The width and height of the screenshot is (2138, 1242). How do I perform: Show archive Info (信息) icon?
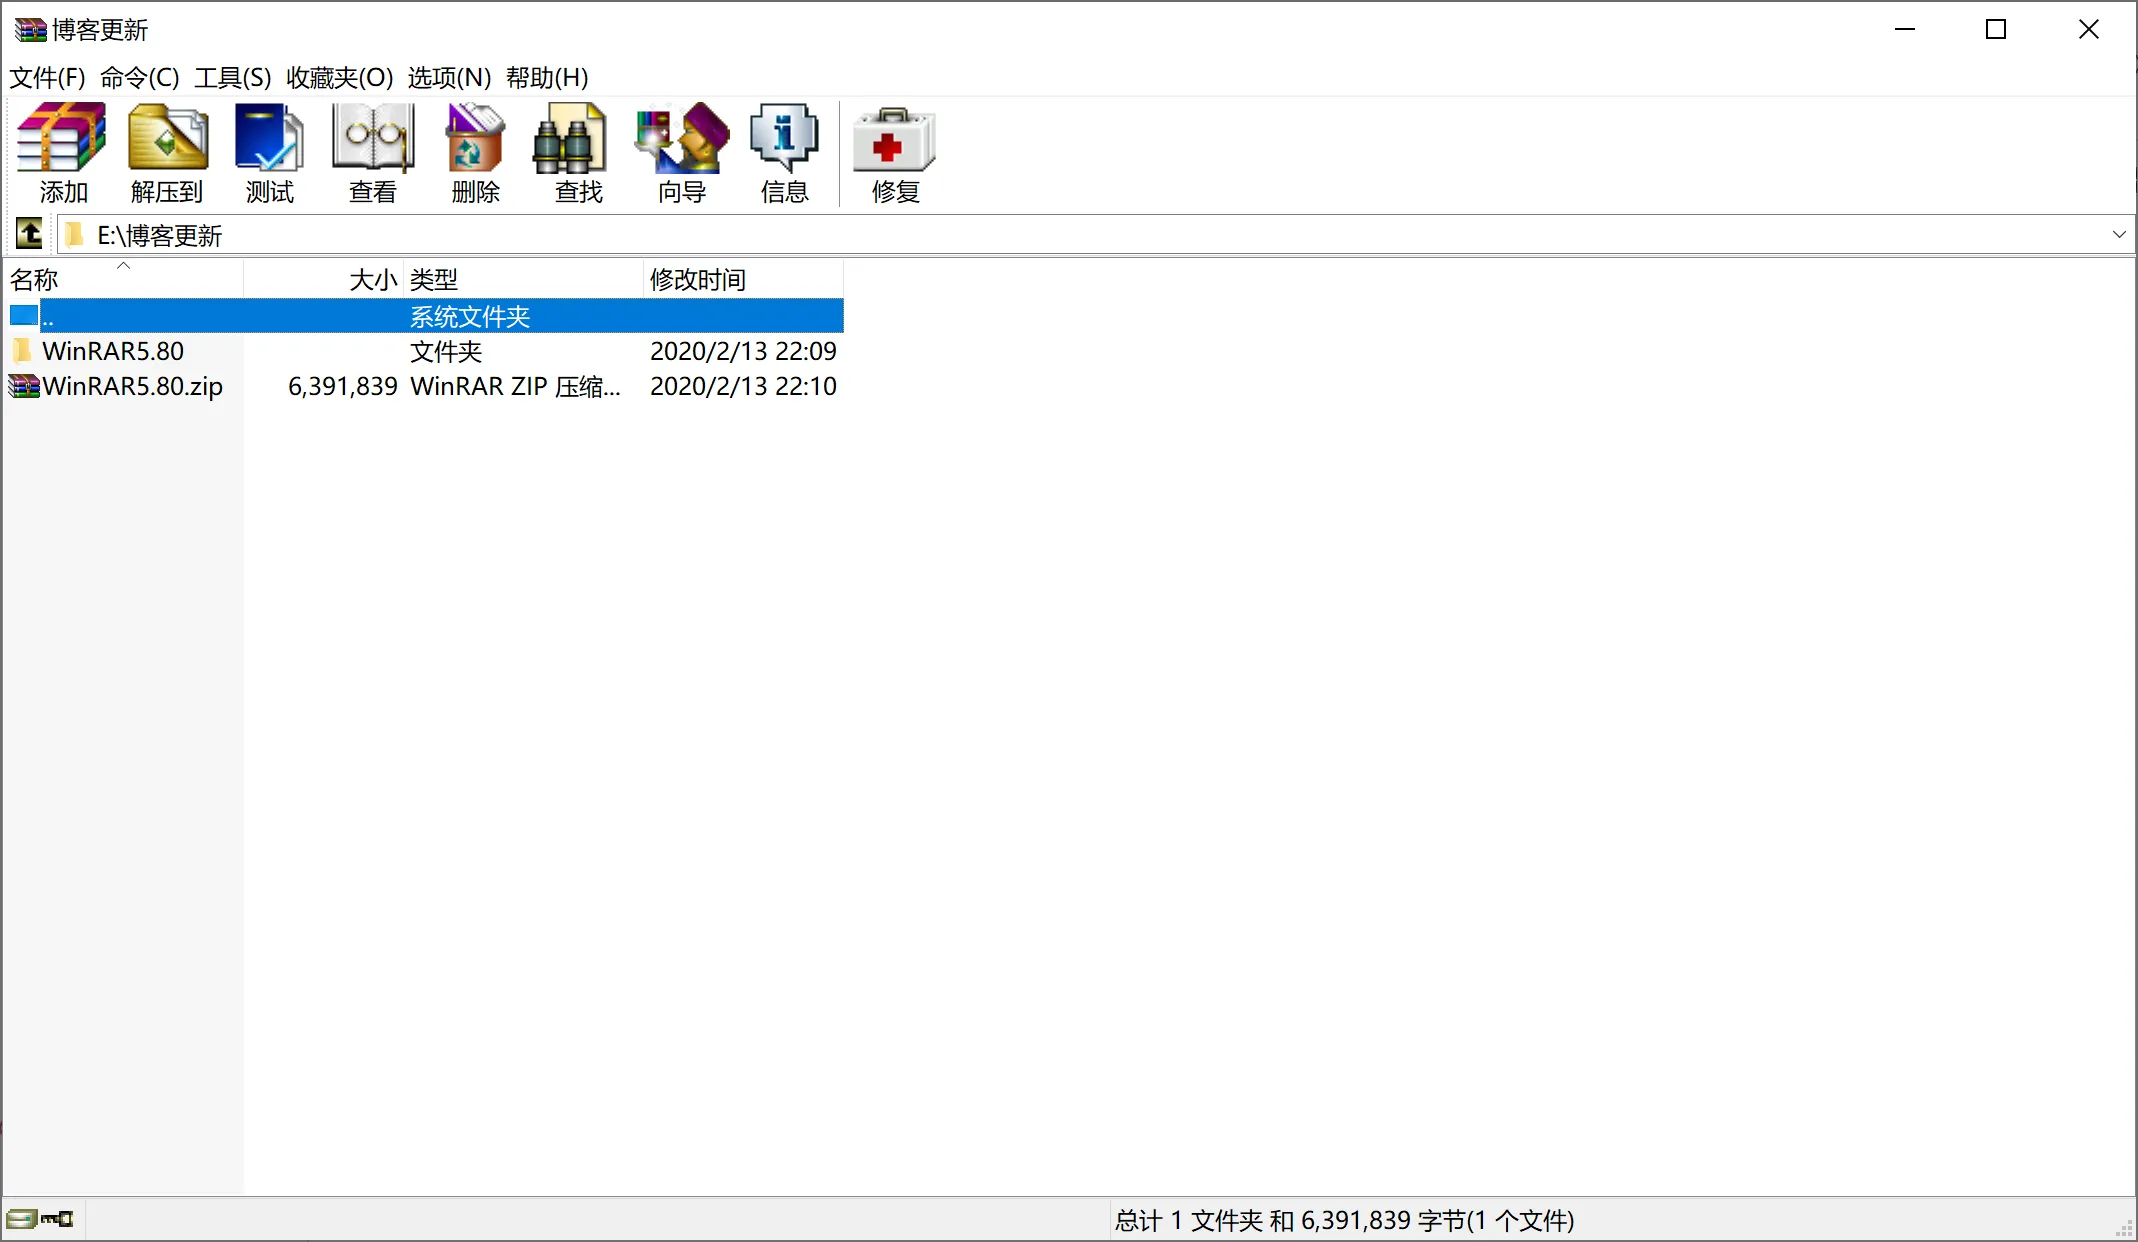(784, 138)
